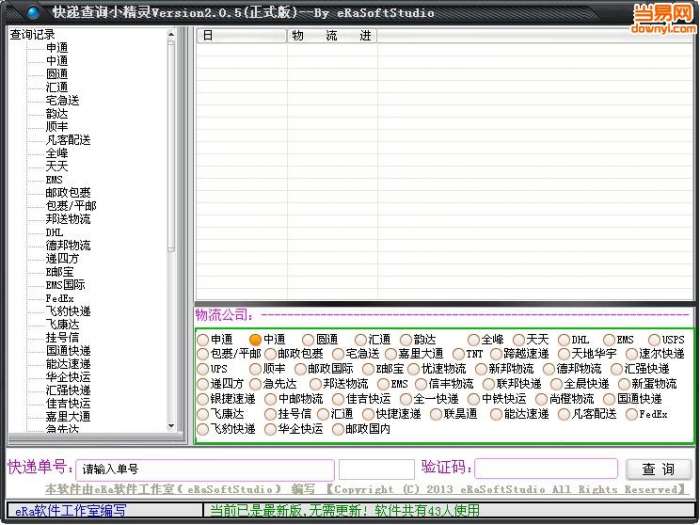Click EMS国际 in the query records tree
This screenshot has width=700, height=525.
coord(65,285)
